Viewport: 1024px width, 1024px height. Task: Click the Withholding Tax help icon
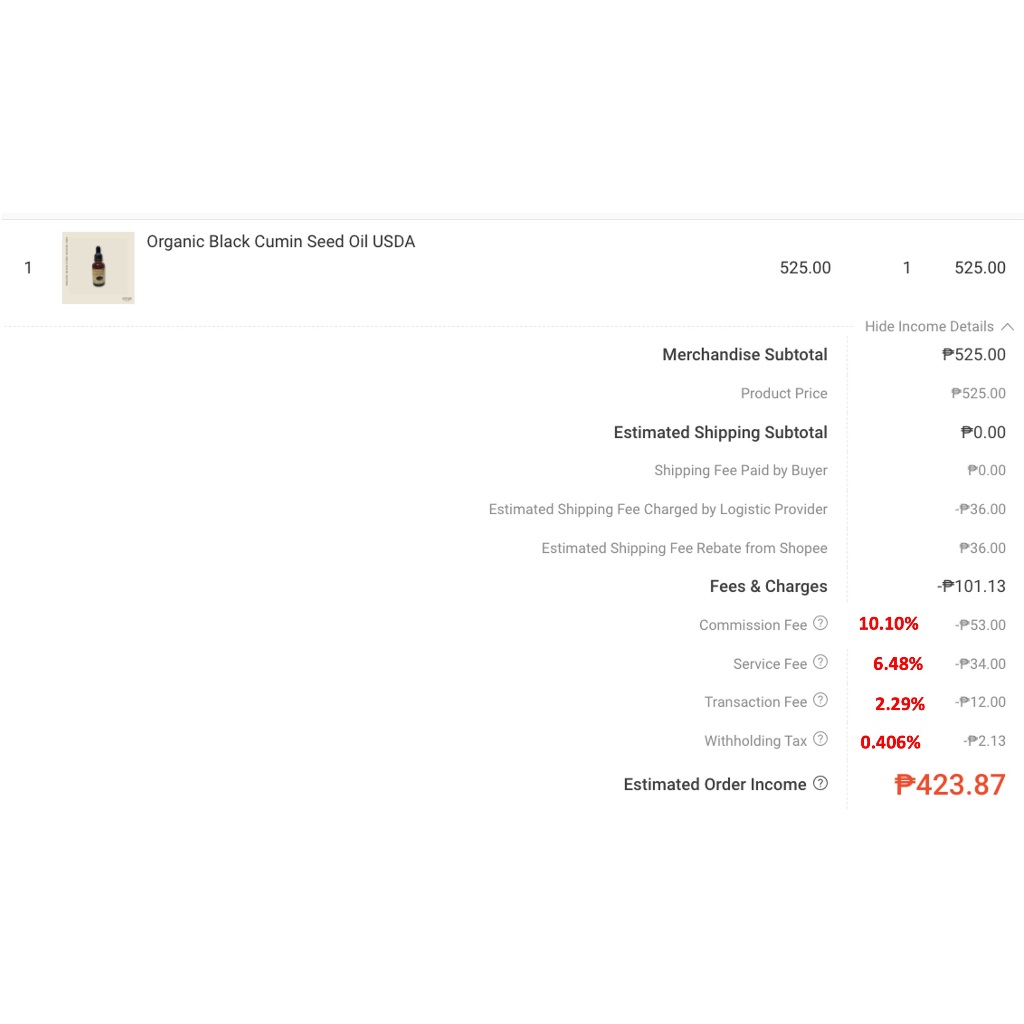pyautogui.click(x=820, y=739)
